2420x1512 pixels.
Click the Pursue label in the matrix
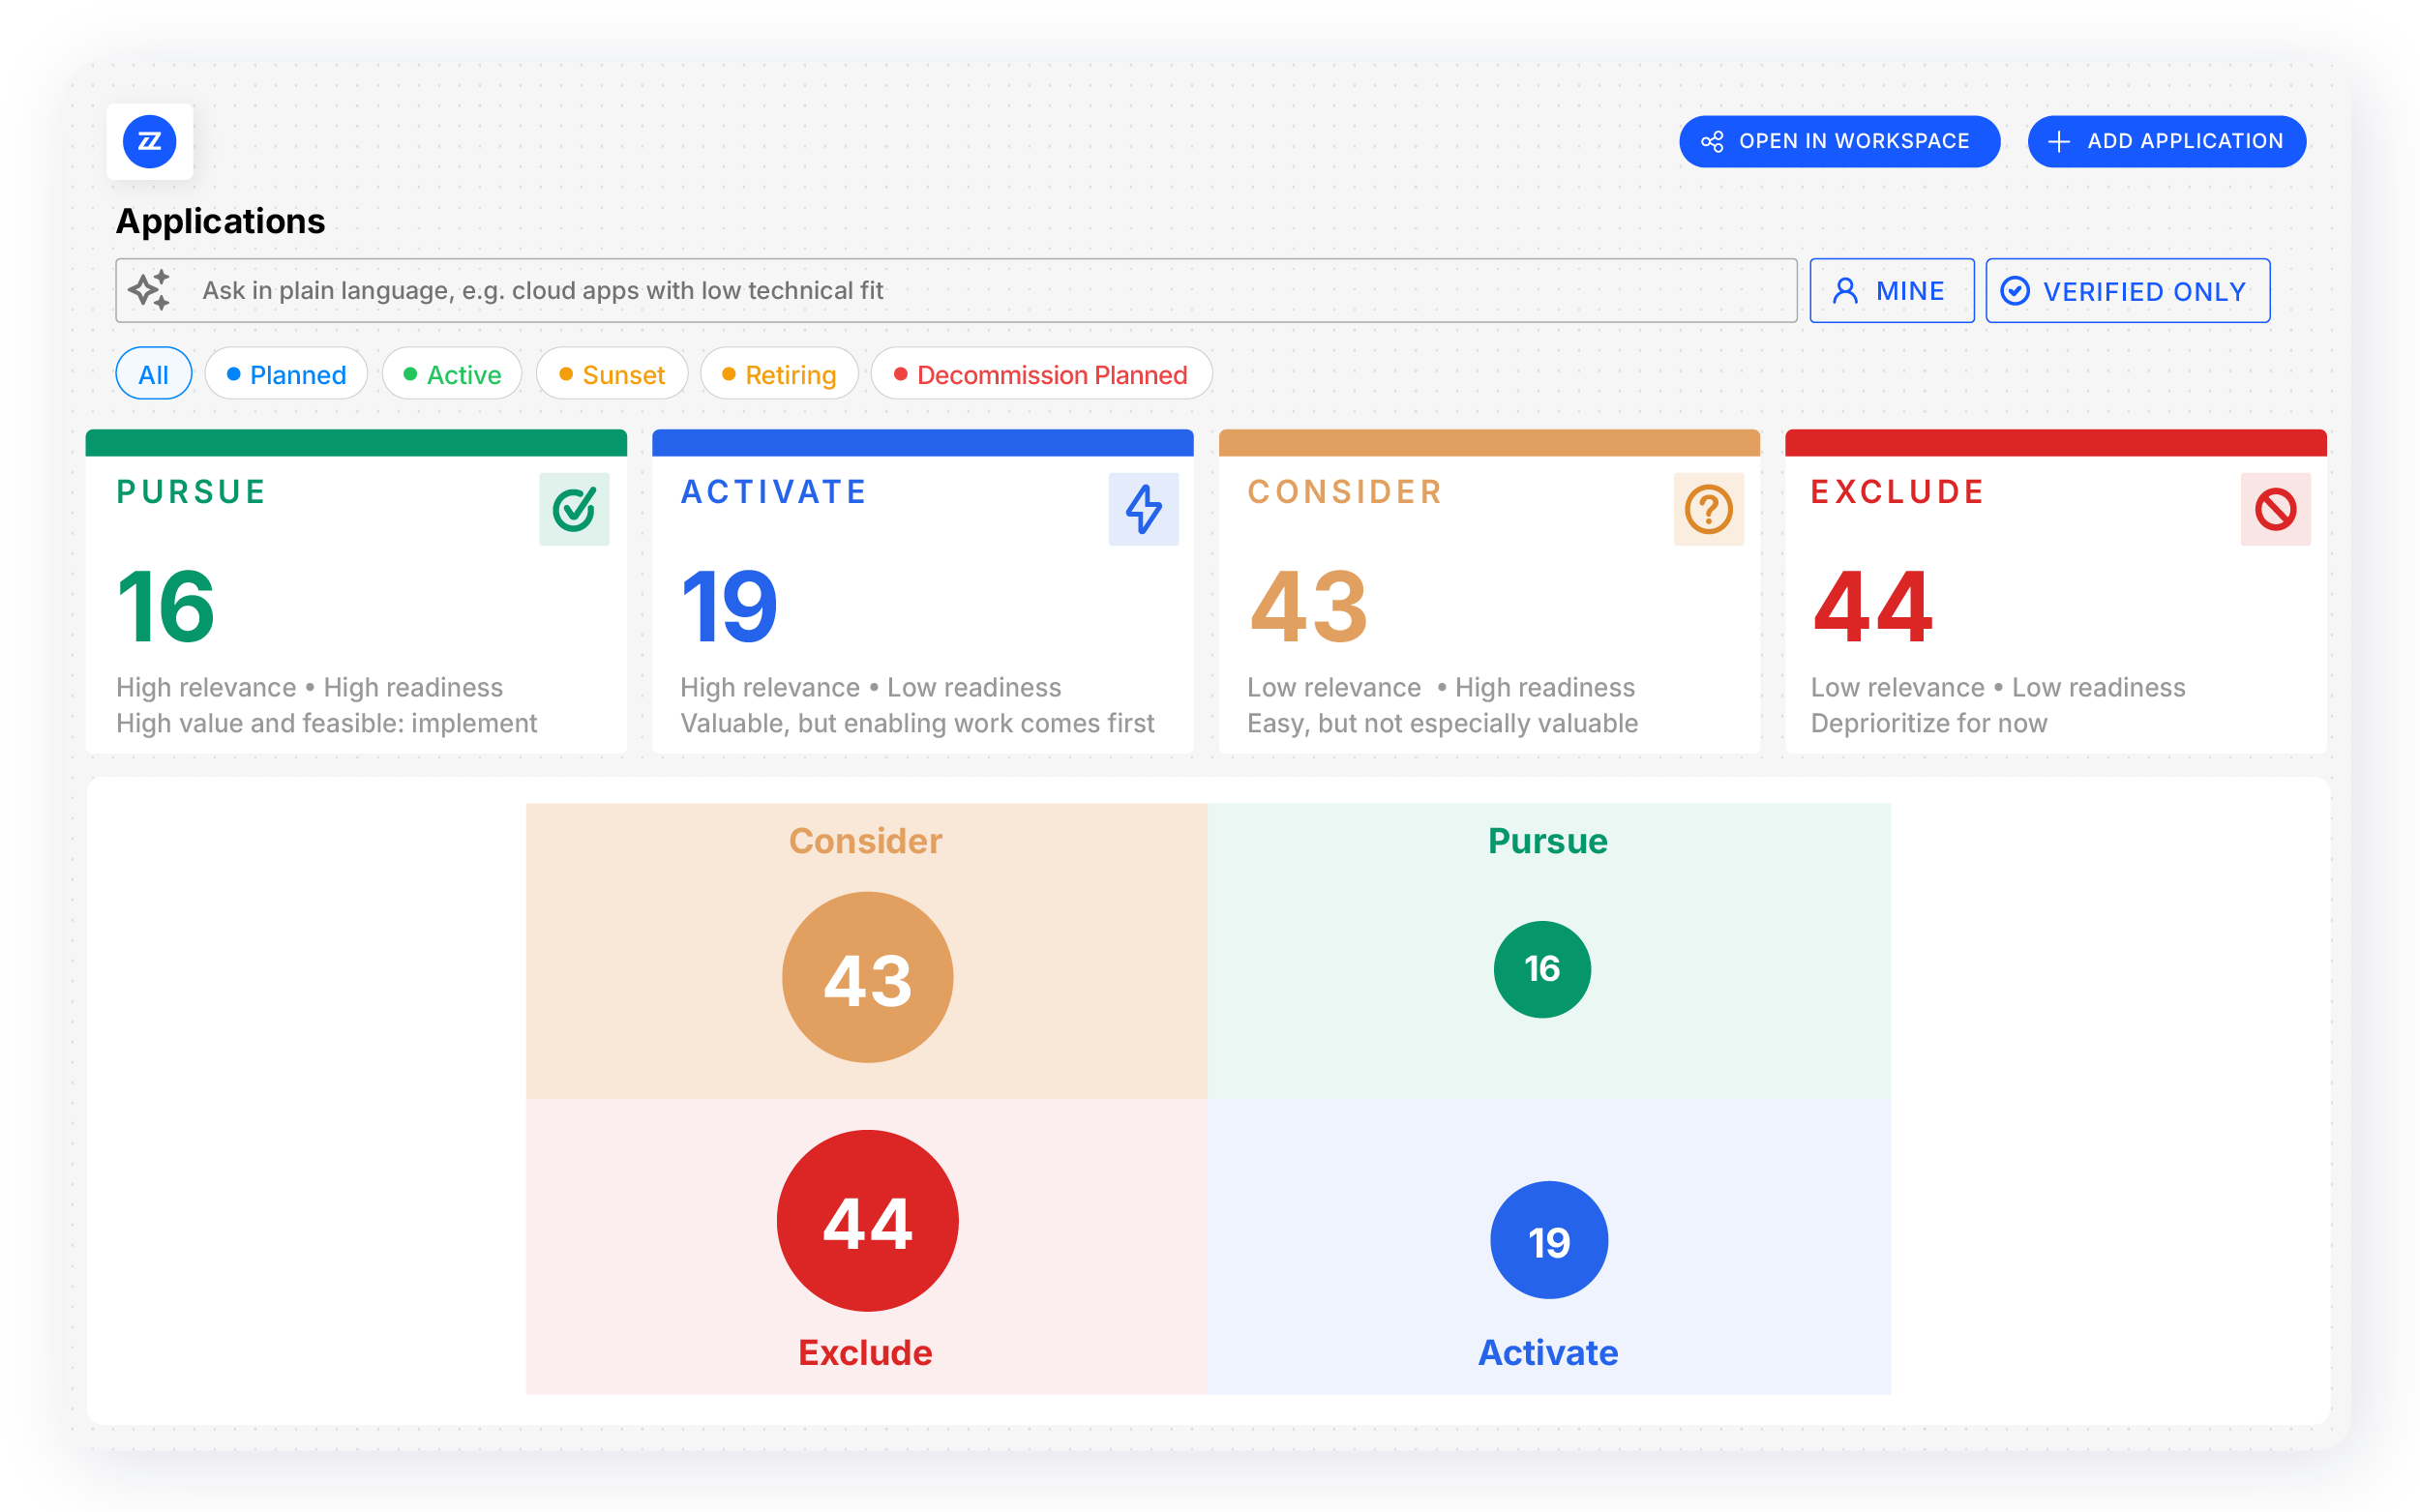(x=1548, y=841)
